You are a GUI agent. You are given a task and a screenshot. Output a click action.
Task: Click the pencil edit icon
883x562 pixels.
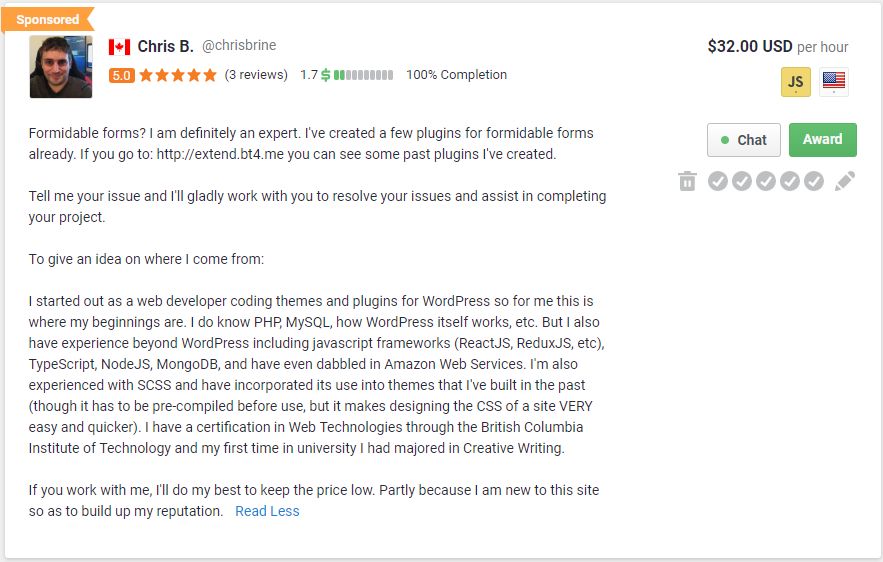click(x=845, y=181)
